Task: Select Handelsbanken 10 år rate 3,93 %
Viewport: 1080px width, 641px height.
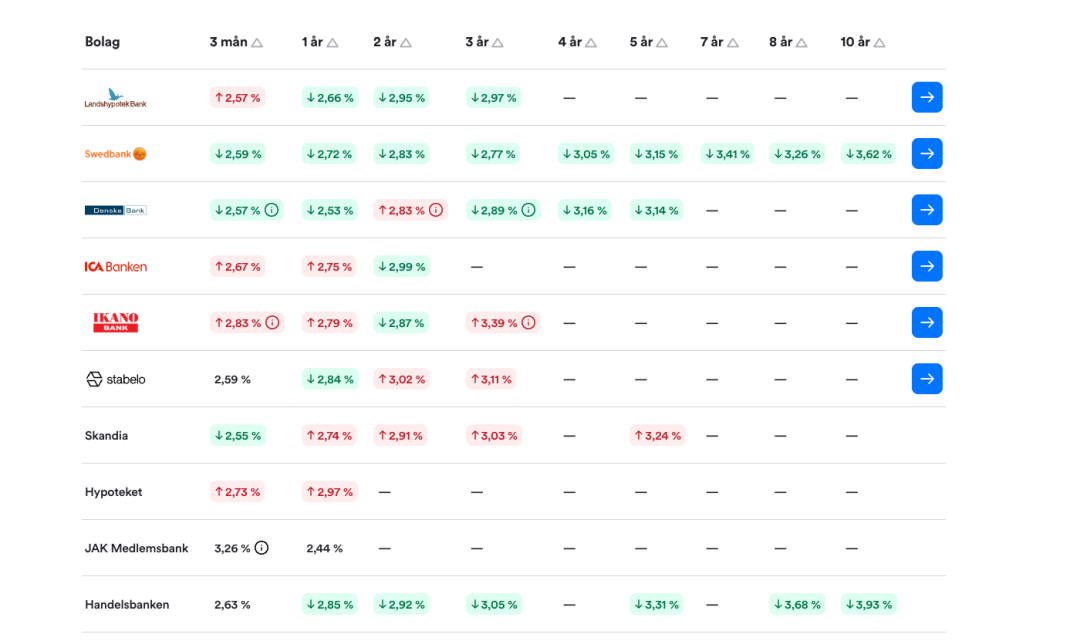Action: [x=869, y=604]
